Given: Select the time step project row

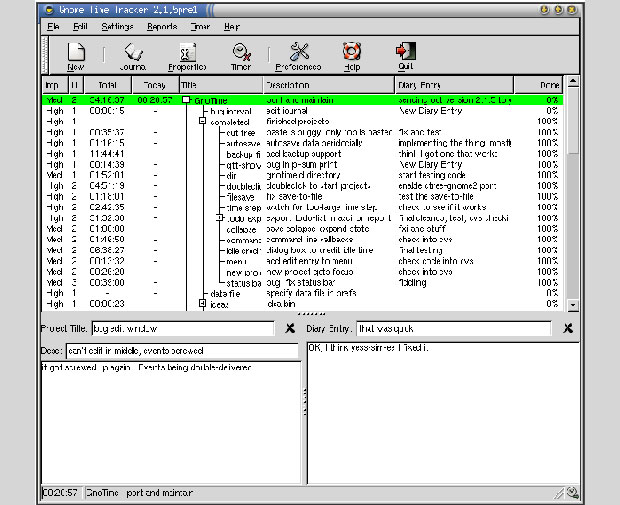Looking at the screenshot, I should click(x=302, y=207).
